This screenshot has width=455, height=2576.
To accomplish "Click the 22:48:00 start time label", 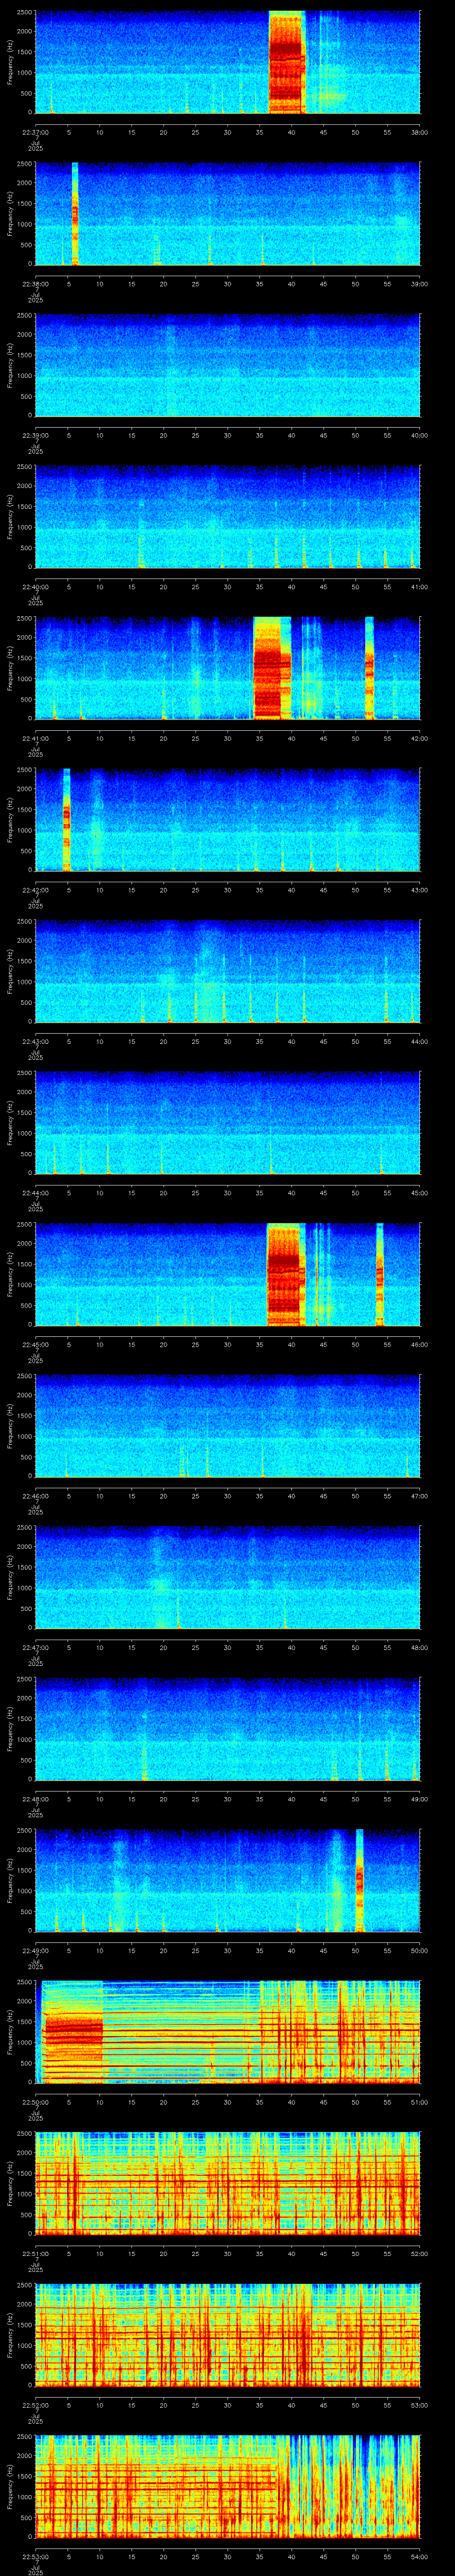I will 35,1799.
